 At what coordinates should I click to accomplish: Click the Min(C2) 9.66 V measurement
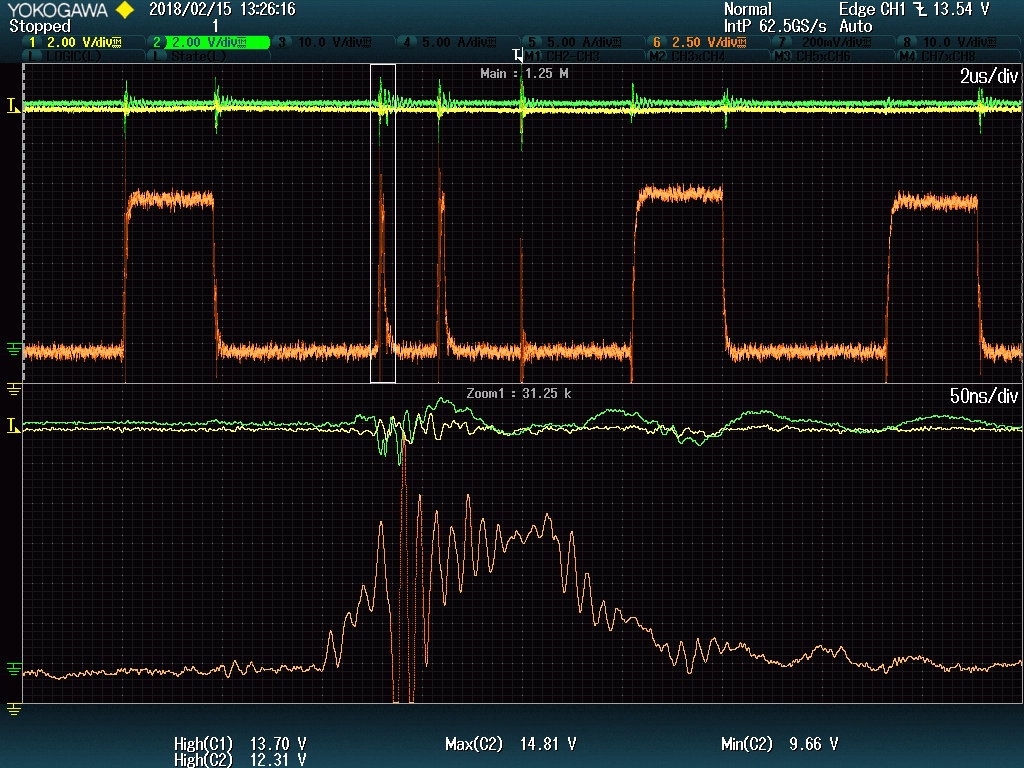click(x=780, y=744)
